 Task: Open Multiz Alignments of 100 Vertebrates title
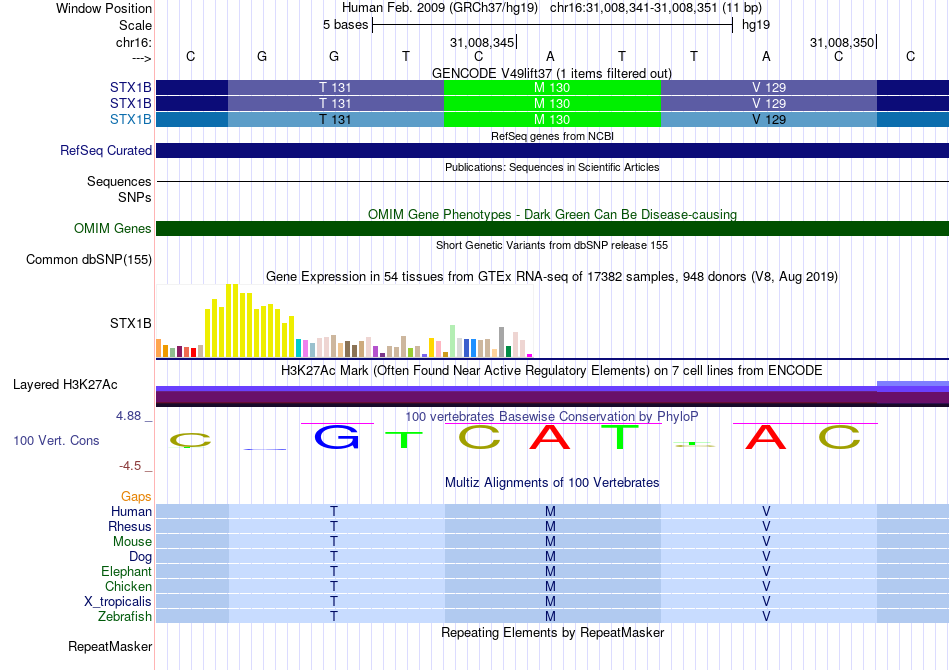(x=552, y=483)
